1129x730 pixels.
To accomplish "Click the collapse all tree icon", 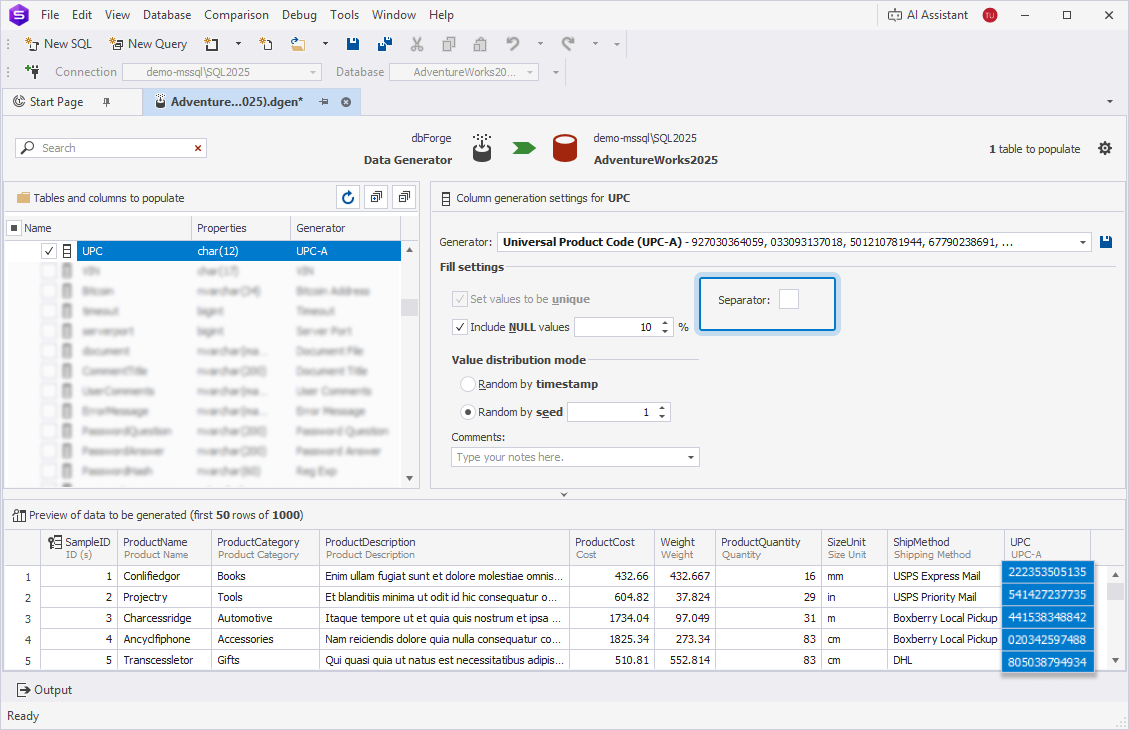I will tap(404, 197).
